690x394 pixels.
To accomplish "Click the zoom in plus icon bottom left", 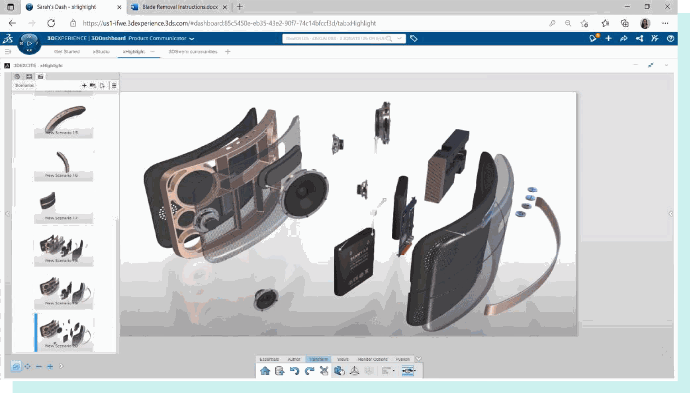I will [x=50, y=366].
